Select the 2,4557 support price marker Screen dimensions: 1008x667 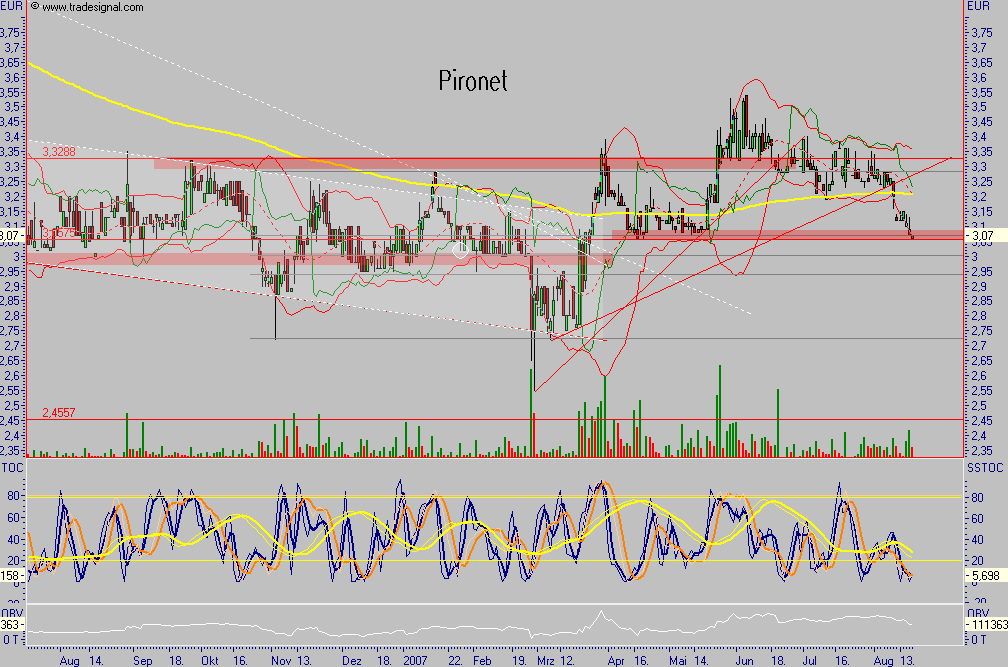(x=58, y=412)
